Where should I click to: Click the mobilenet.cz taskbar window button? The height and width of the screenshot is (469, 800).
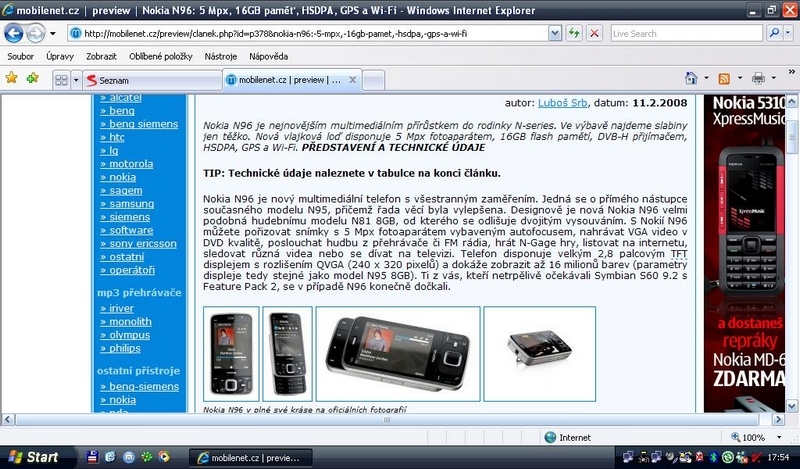coord(249,458)
